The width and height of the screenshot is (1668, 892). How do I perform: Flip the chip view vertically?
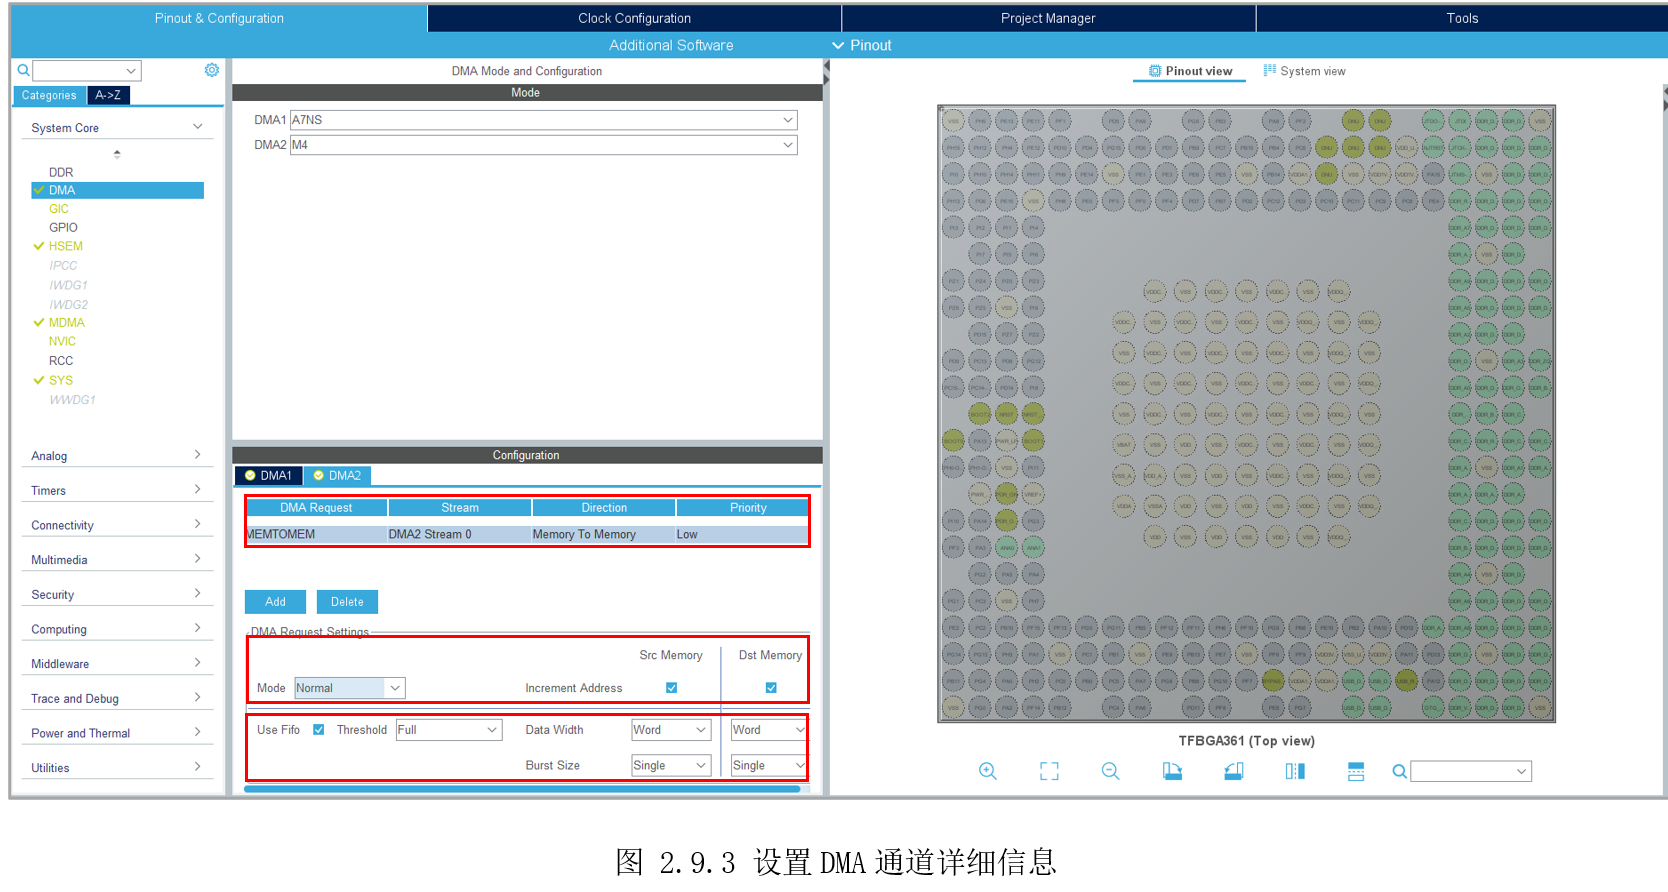tap(1356, 771)
